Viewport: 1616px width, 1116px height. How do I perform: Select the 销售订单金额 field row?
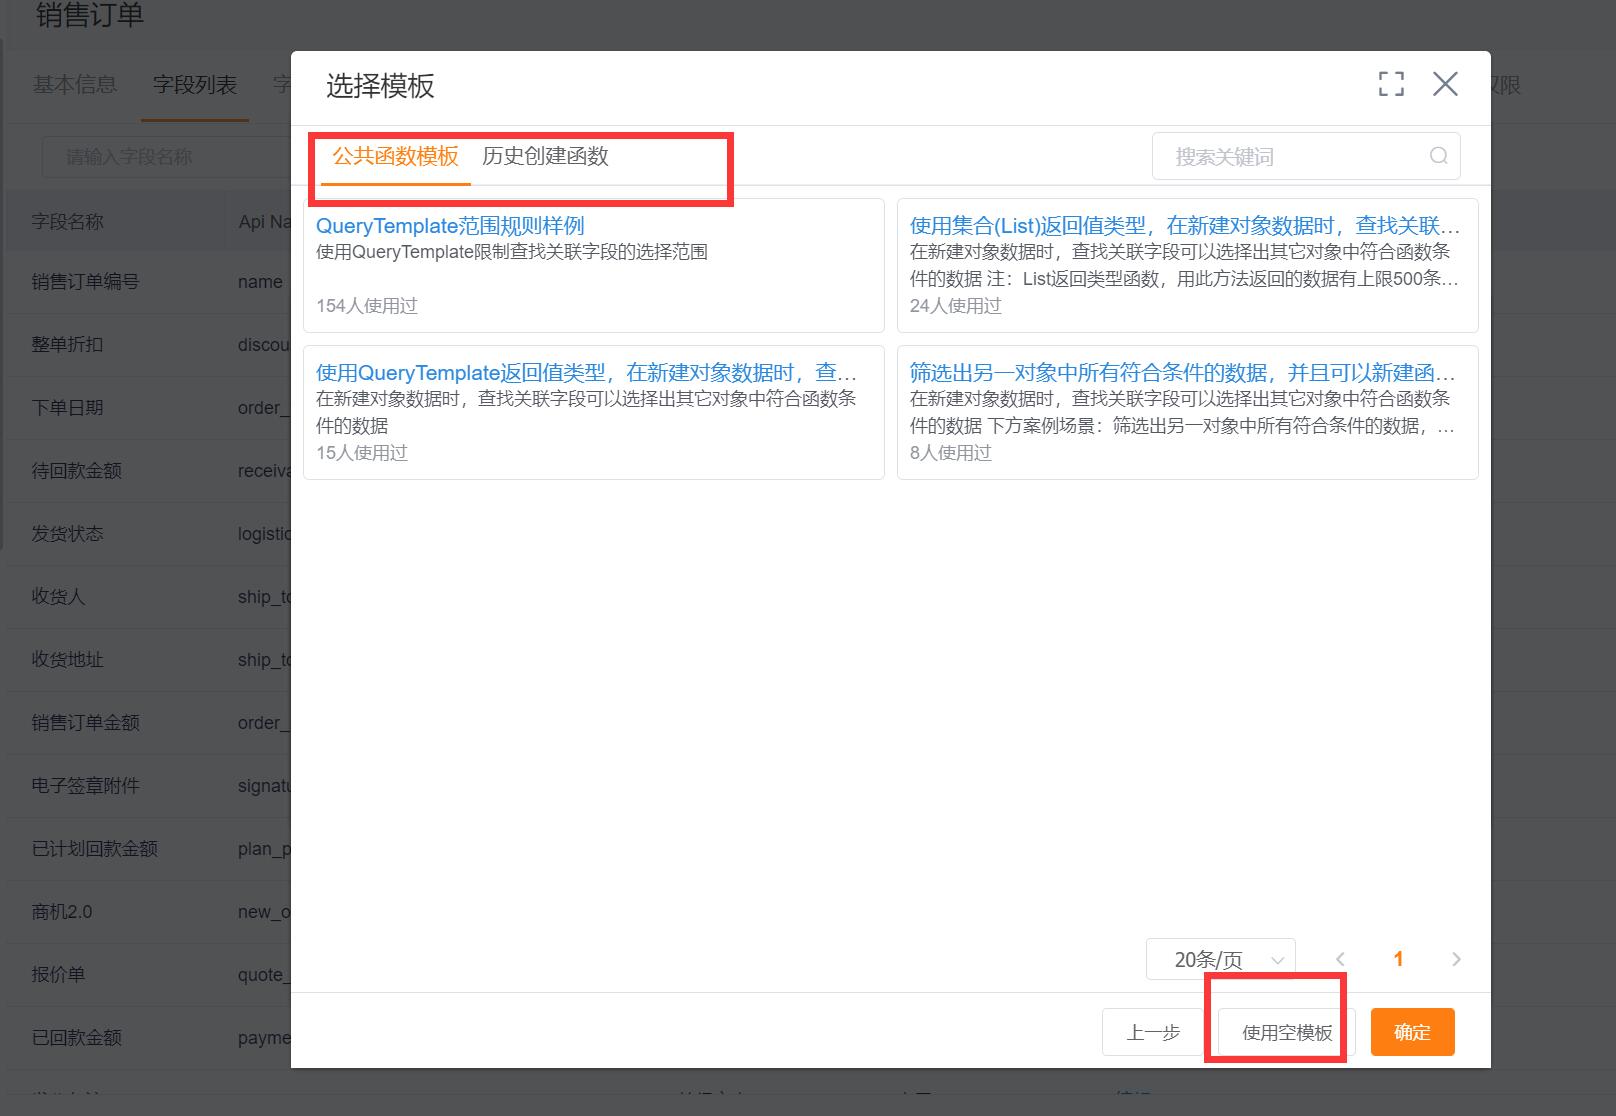coord(149,723)
